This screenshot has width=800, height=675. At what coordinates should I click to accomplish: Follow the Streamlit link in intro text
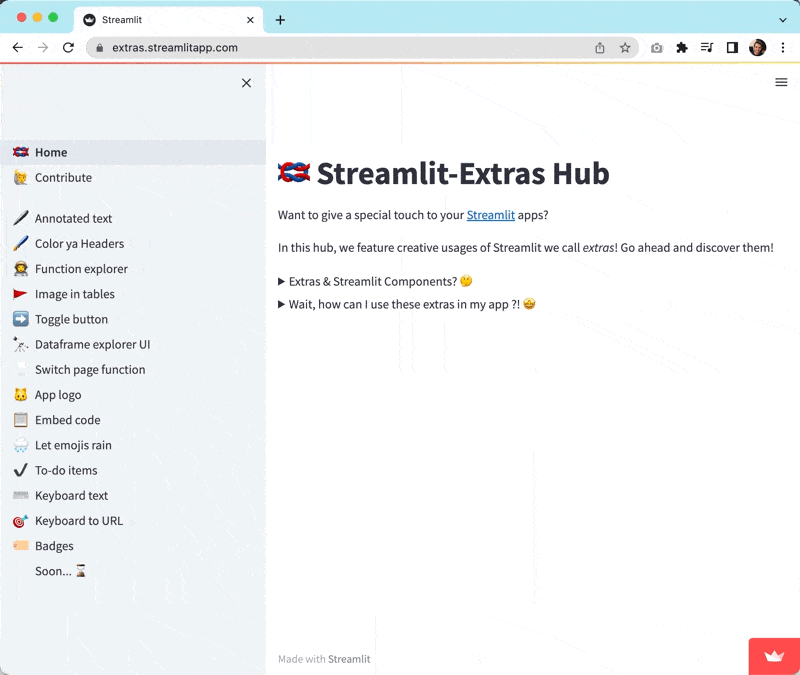pyautogui.click(x=490, y=215)
